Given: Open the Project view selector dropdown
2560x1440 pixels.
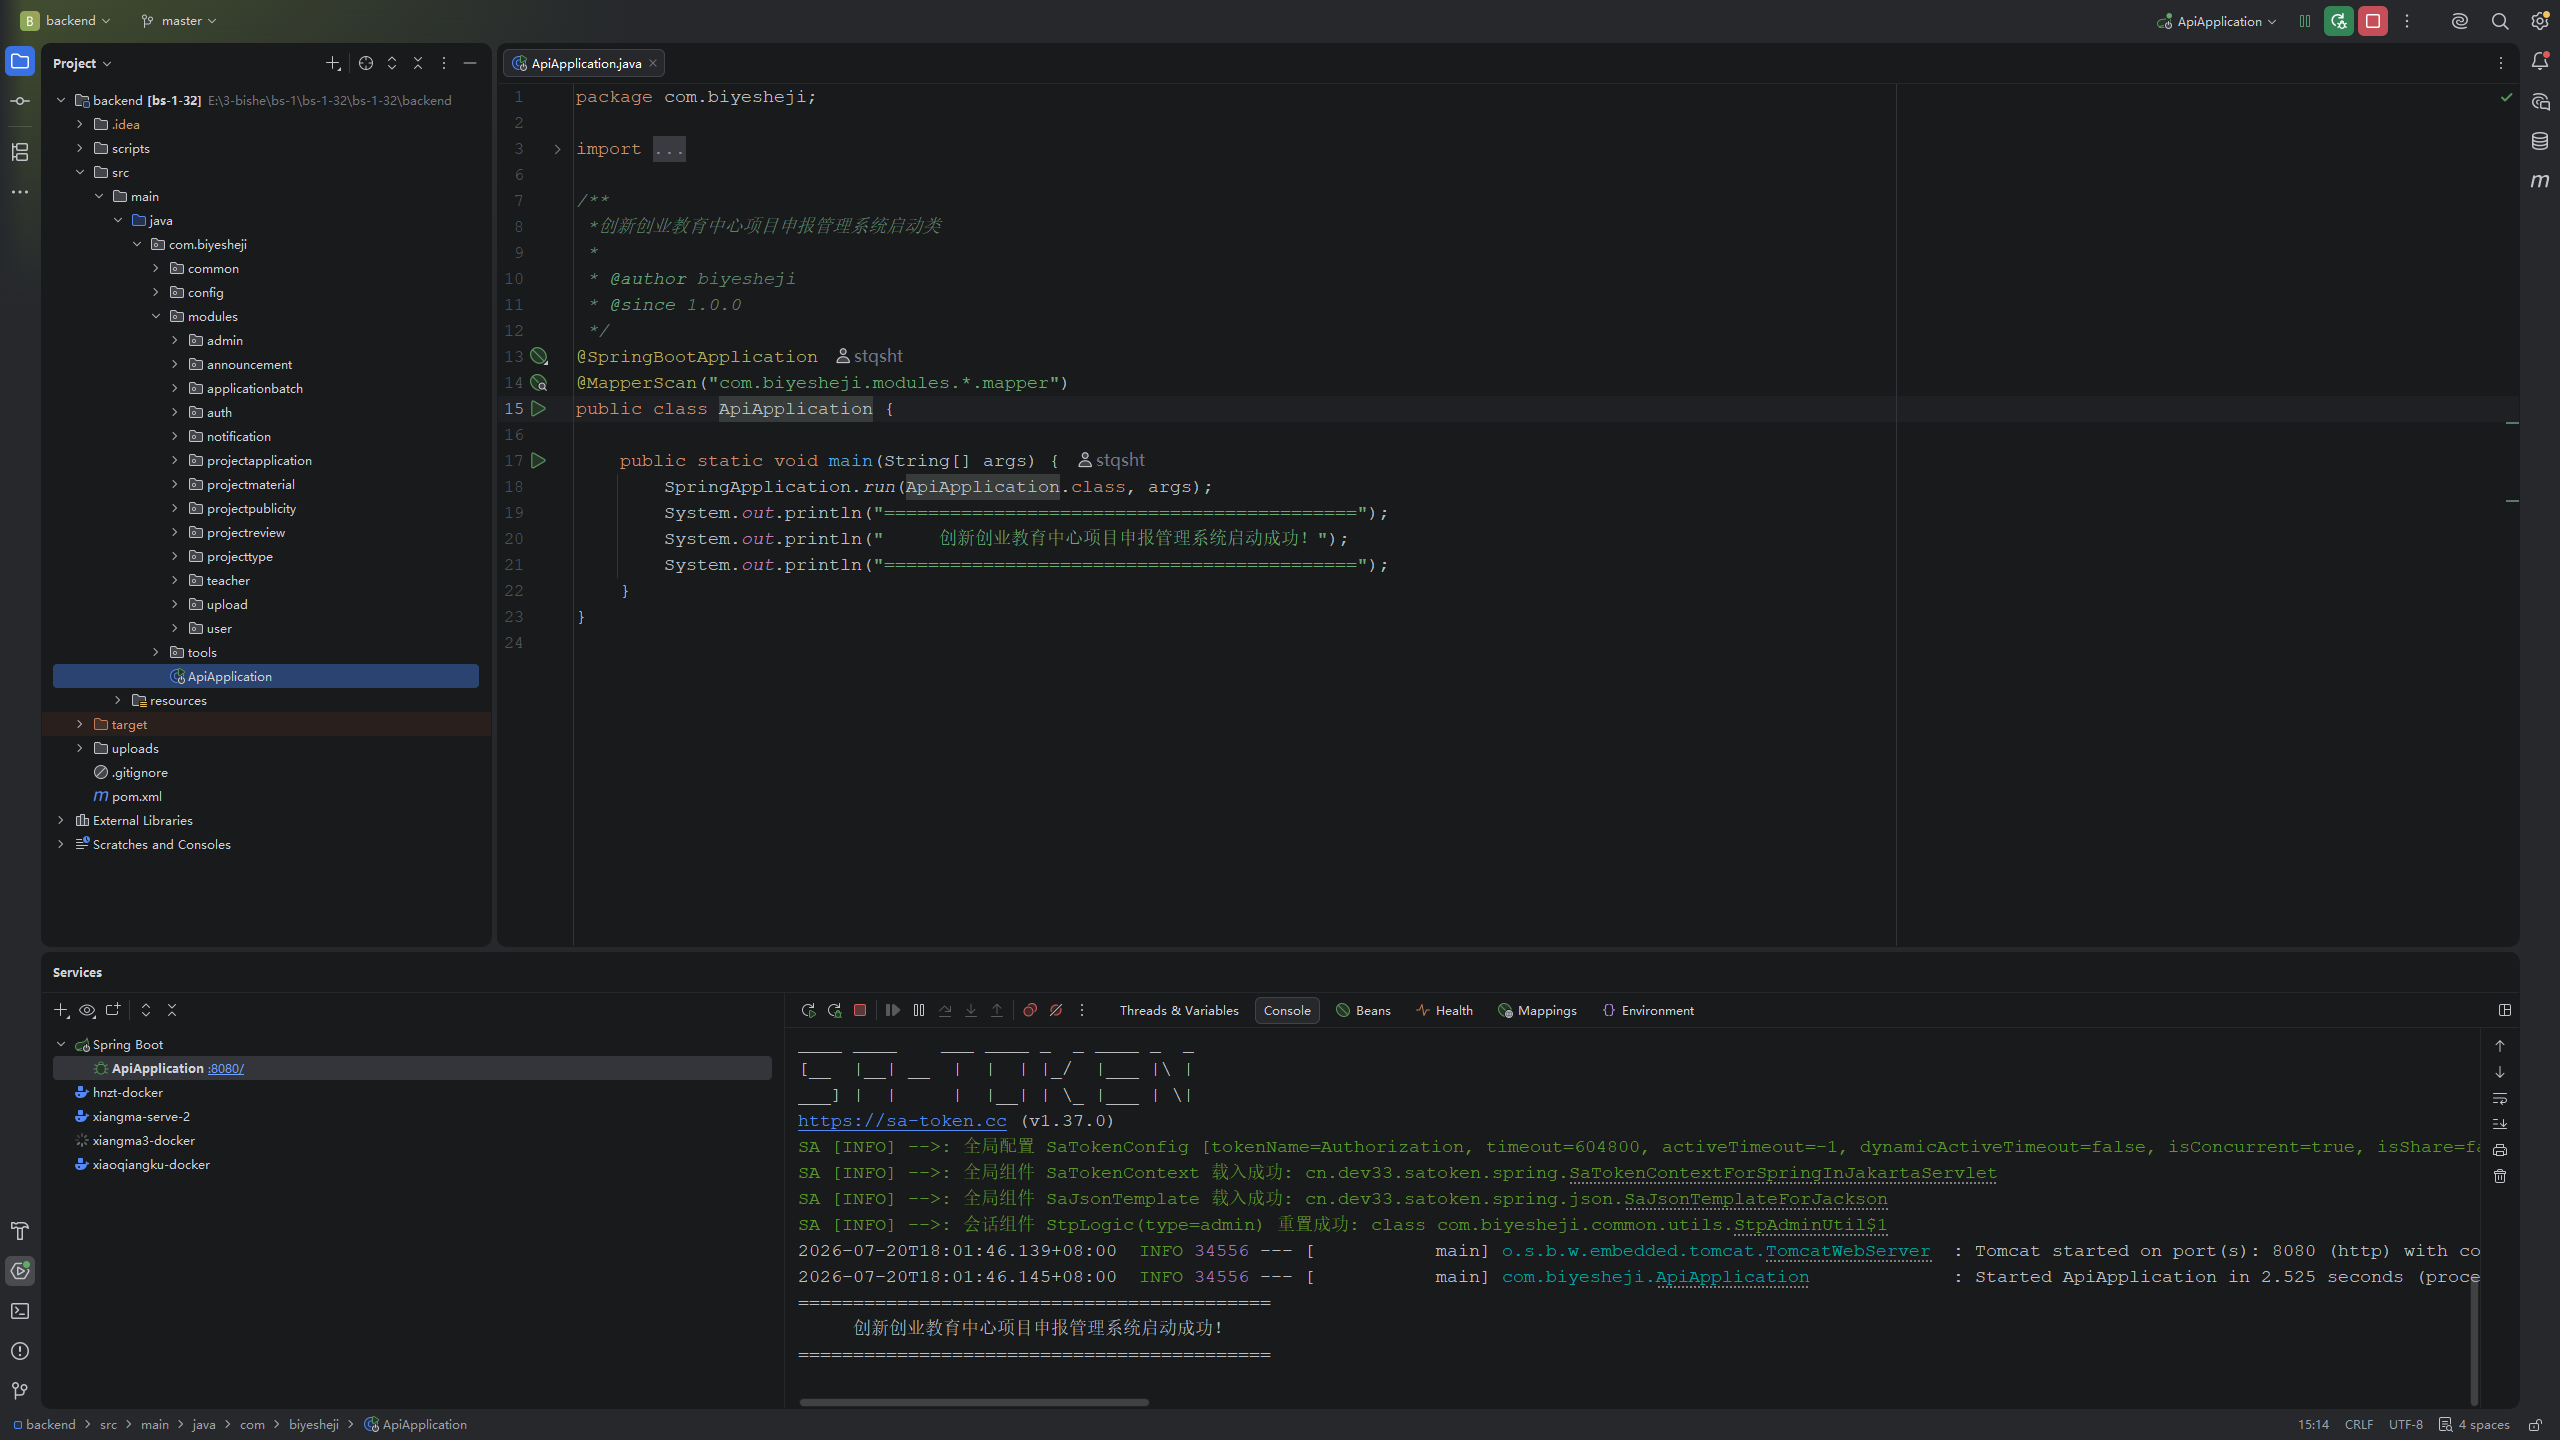Looking at the screenshot, I should point(82,63).
